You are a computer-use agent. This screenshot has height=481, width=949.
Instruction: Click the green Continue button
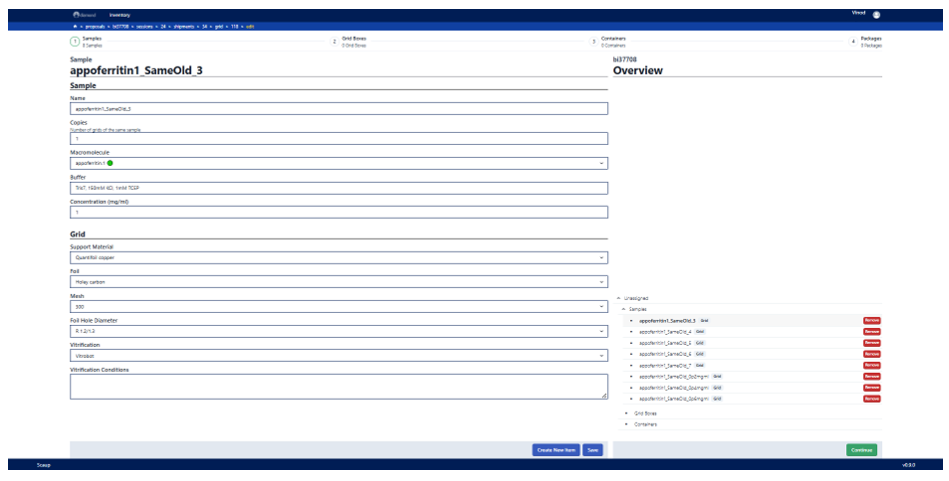[861, 450]
